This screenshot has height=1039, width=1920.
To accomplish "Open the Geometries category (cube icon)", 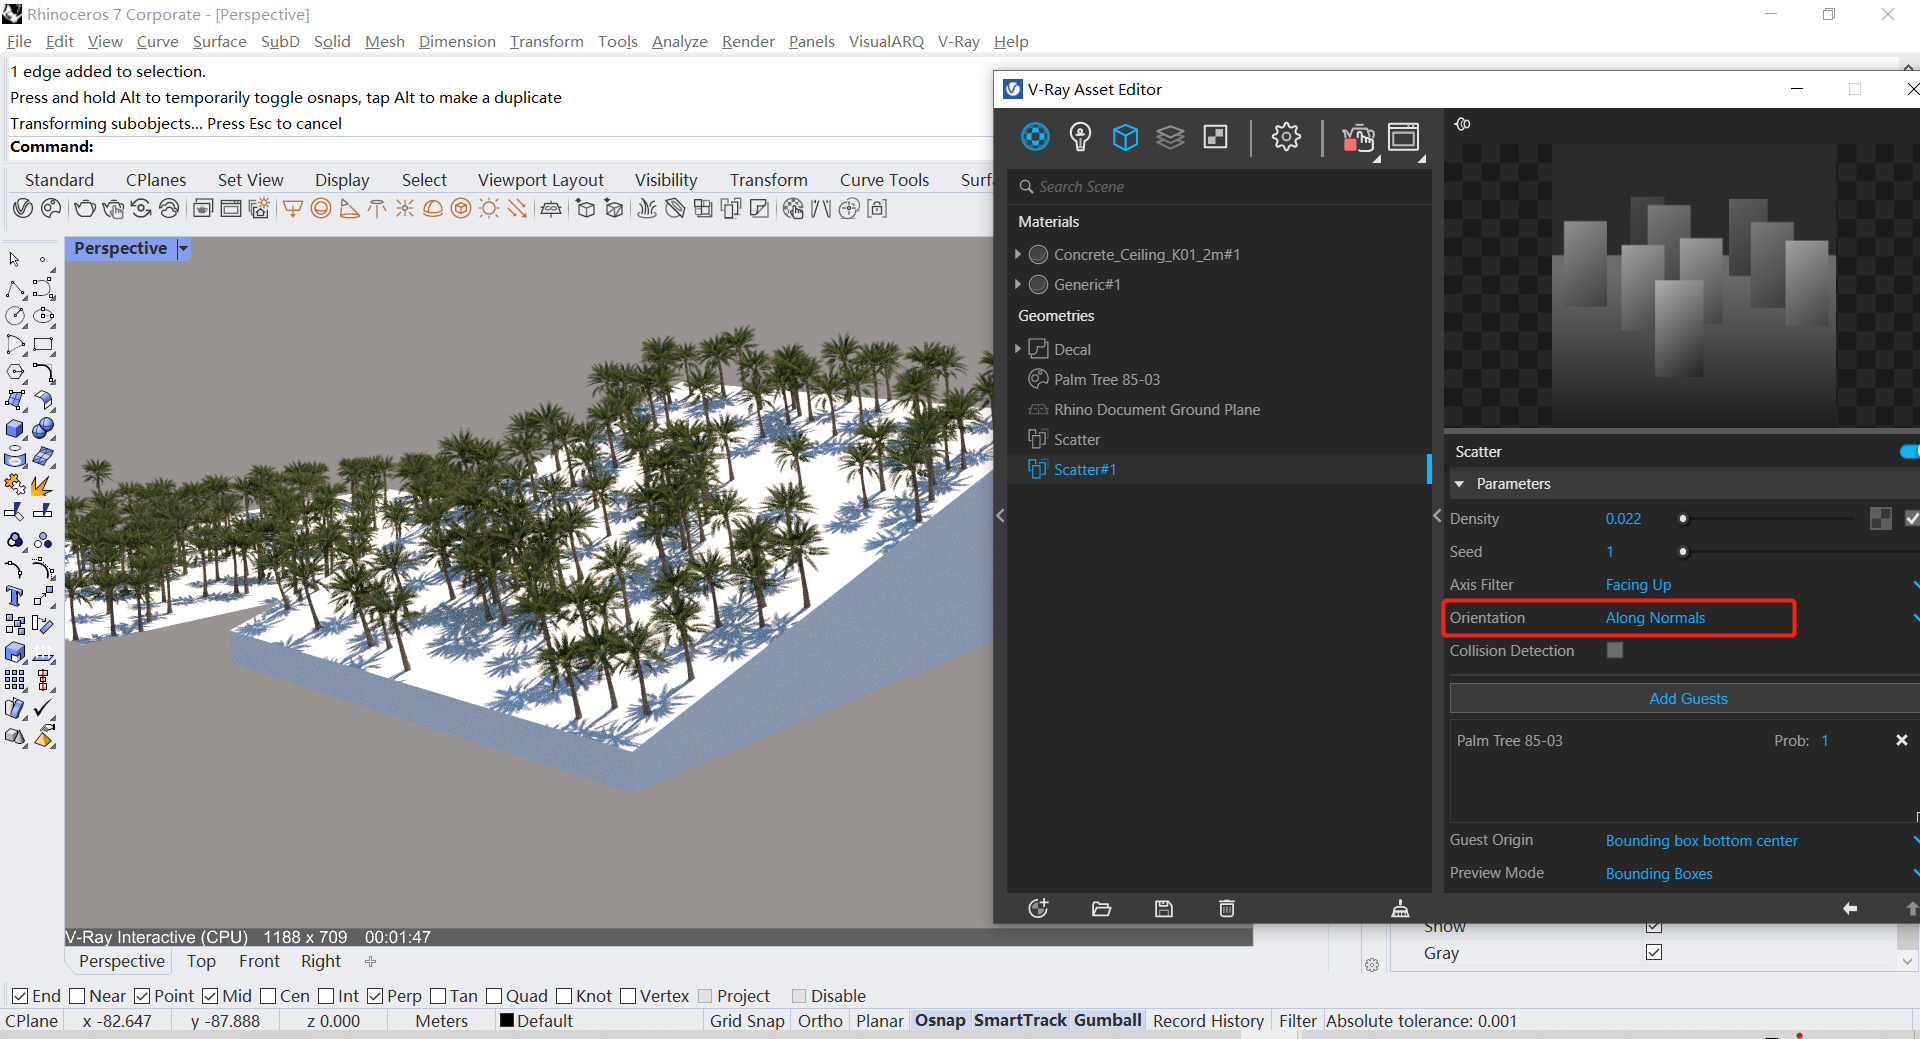I will coord(1125,137).
